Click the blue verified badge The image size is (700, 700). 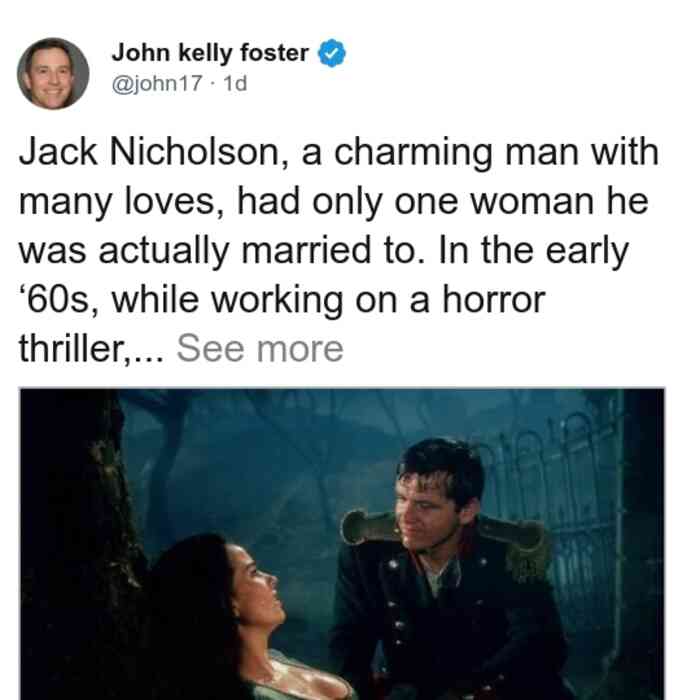point(332,53)
